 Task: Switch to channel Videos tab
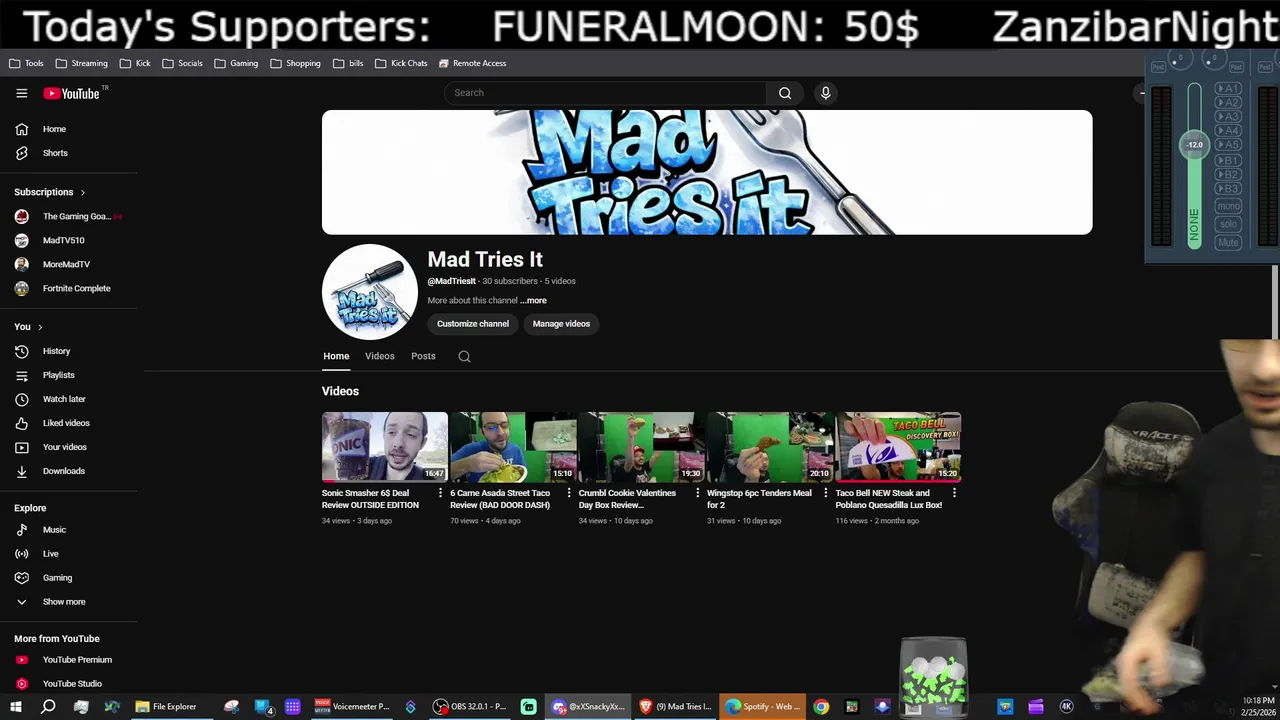coord(379,356)
